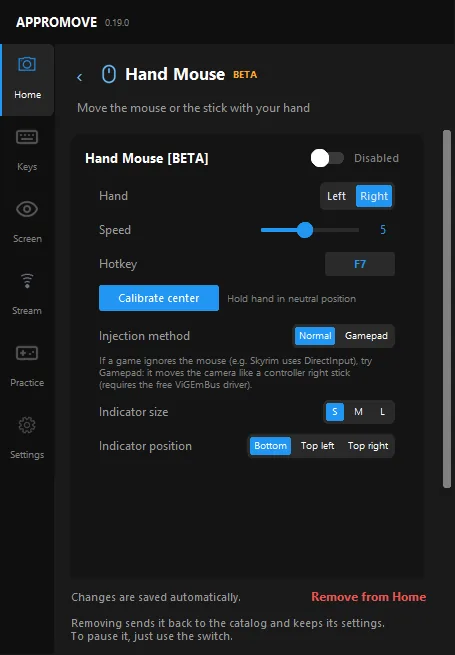The width and height of the screenshot is (455, 655).
Task: Set indicator position to Bottom
Action: [270, 446]
